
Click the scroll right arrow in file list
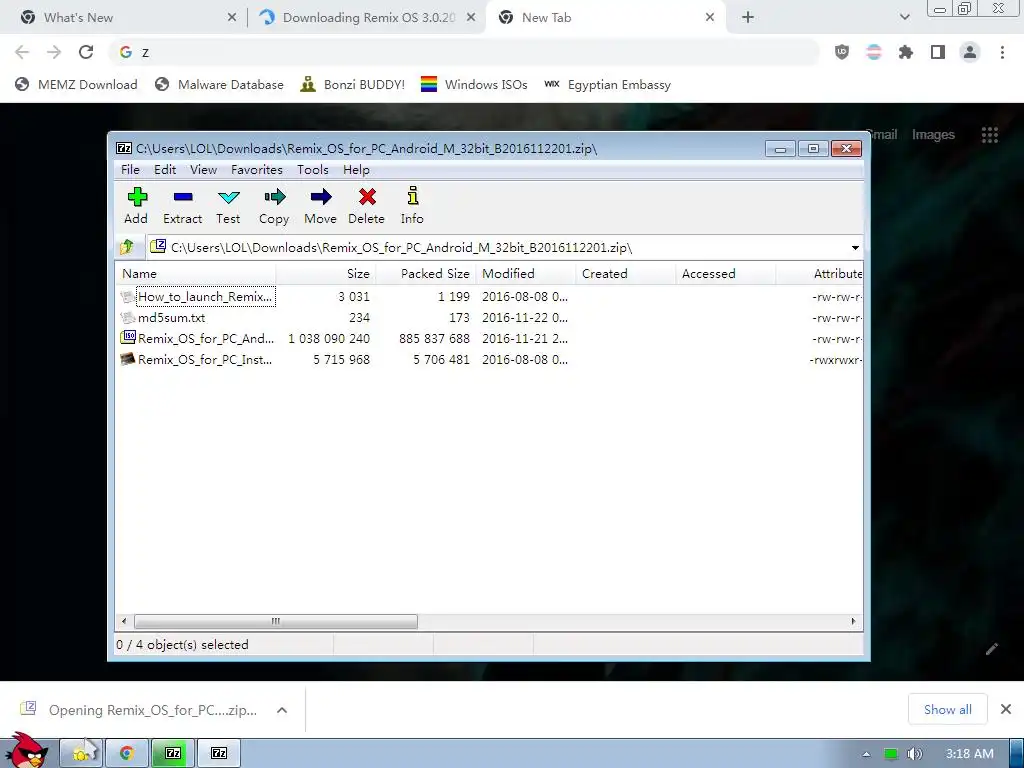(853, 621)
